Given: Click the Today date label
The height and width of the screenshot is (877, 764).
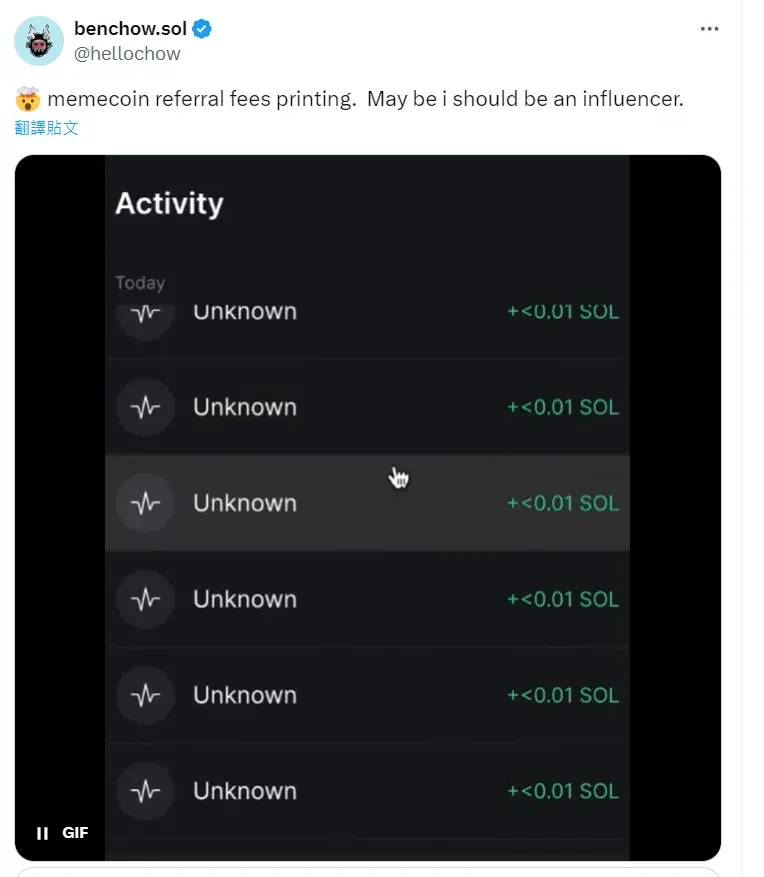Looking at the screenshot, I should click(140, 283).
